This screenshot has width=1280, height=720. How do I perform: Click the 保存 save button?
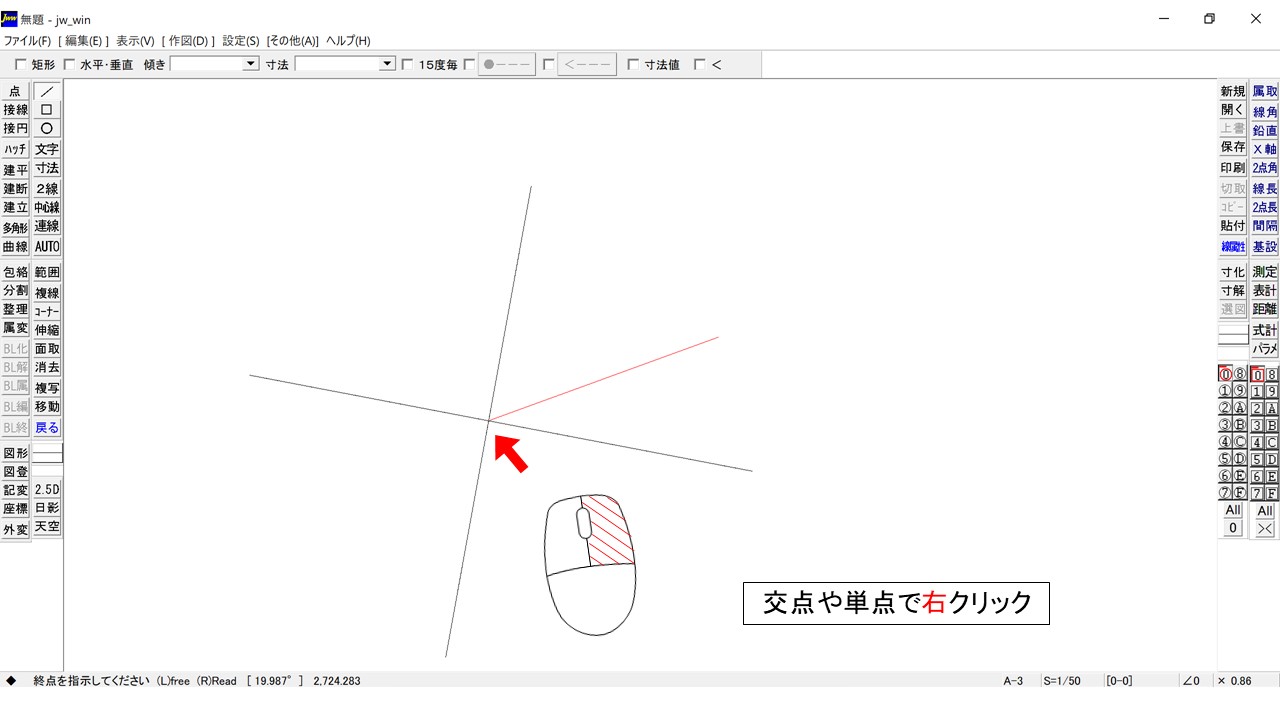click(1233, 147)
